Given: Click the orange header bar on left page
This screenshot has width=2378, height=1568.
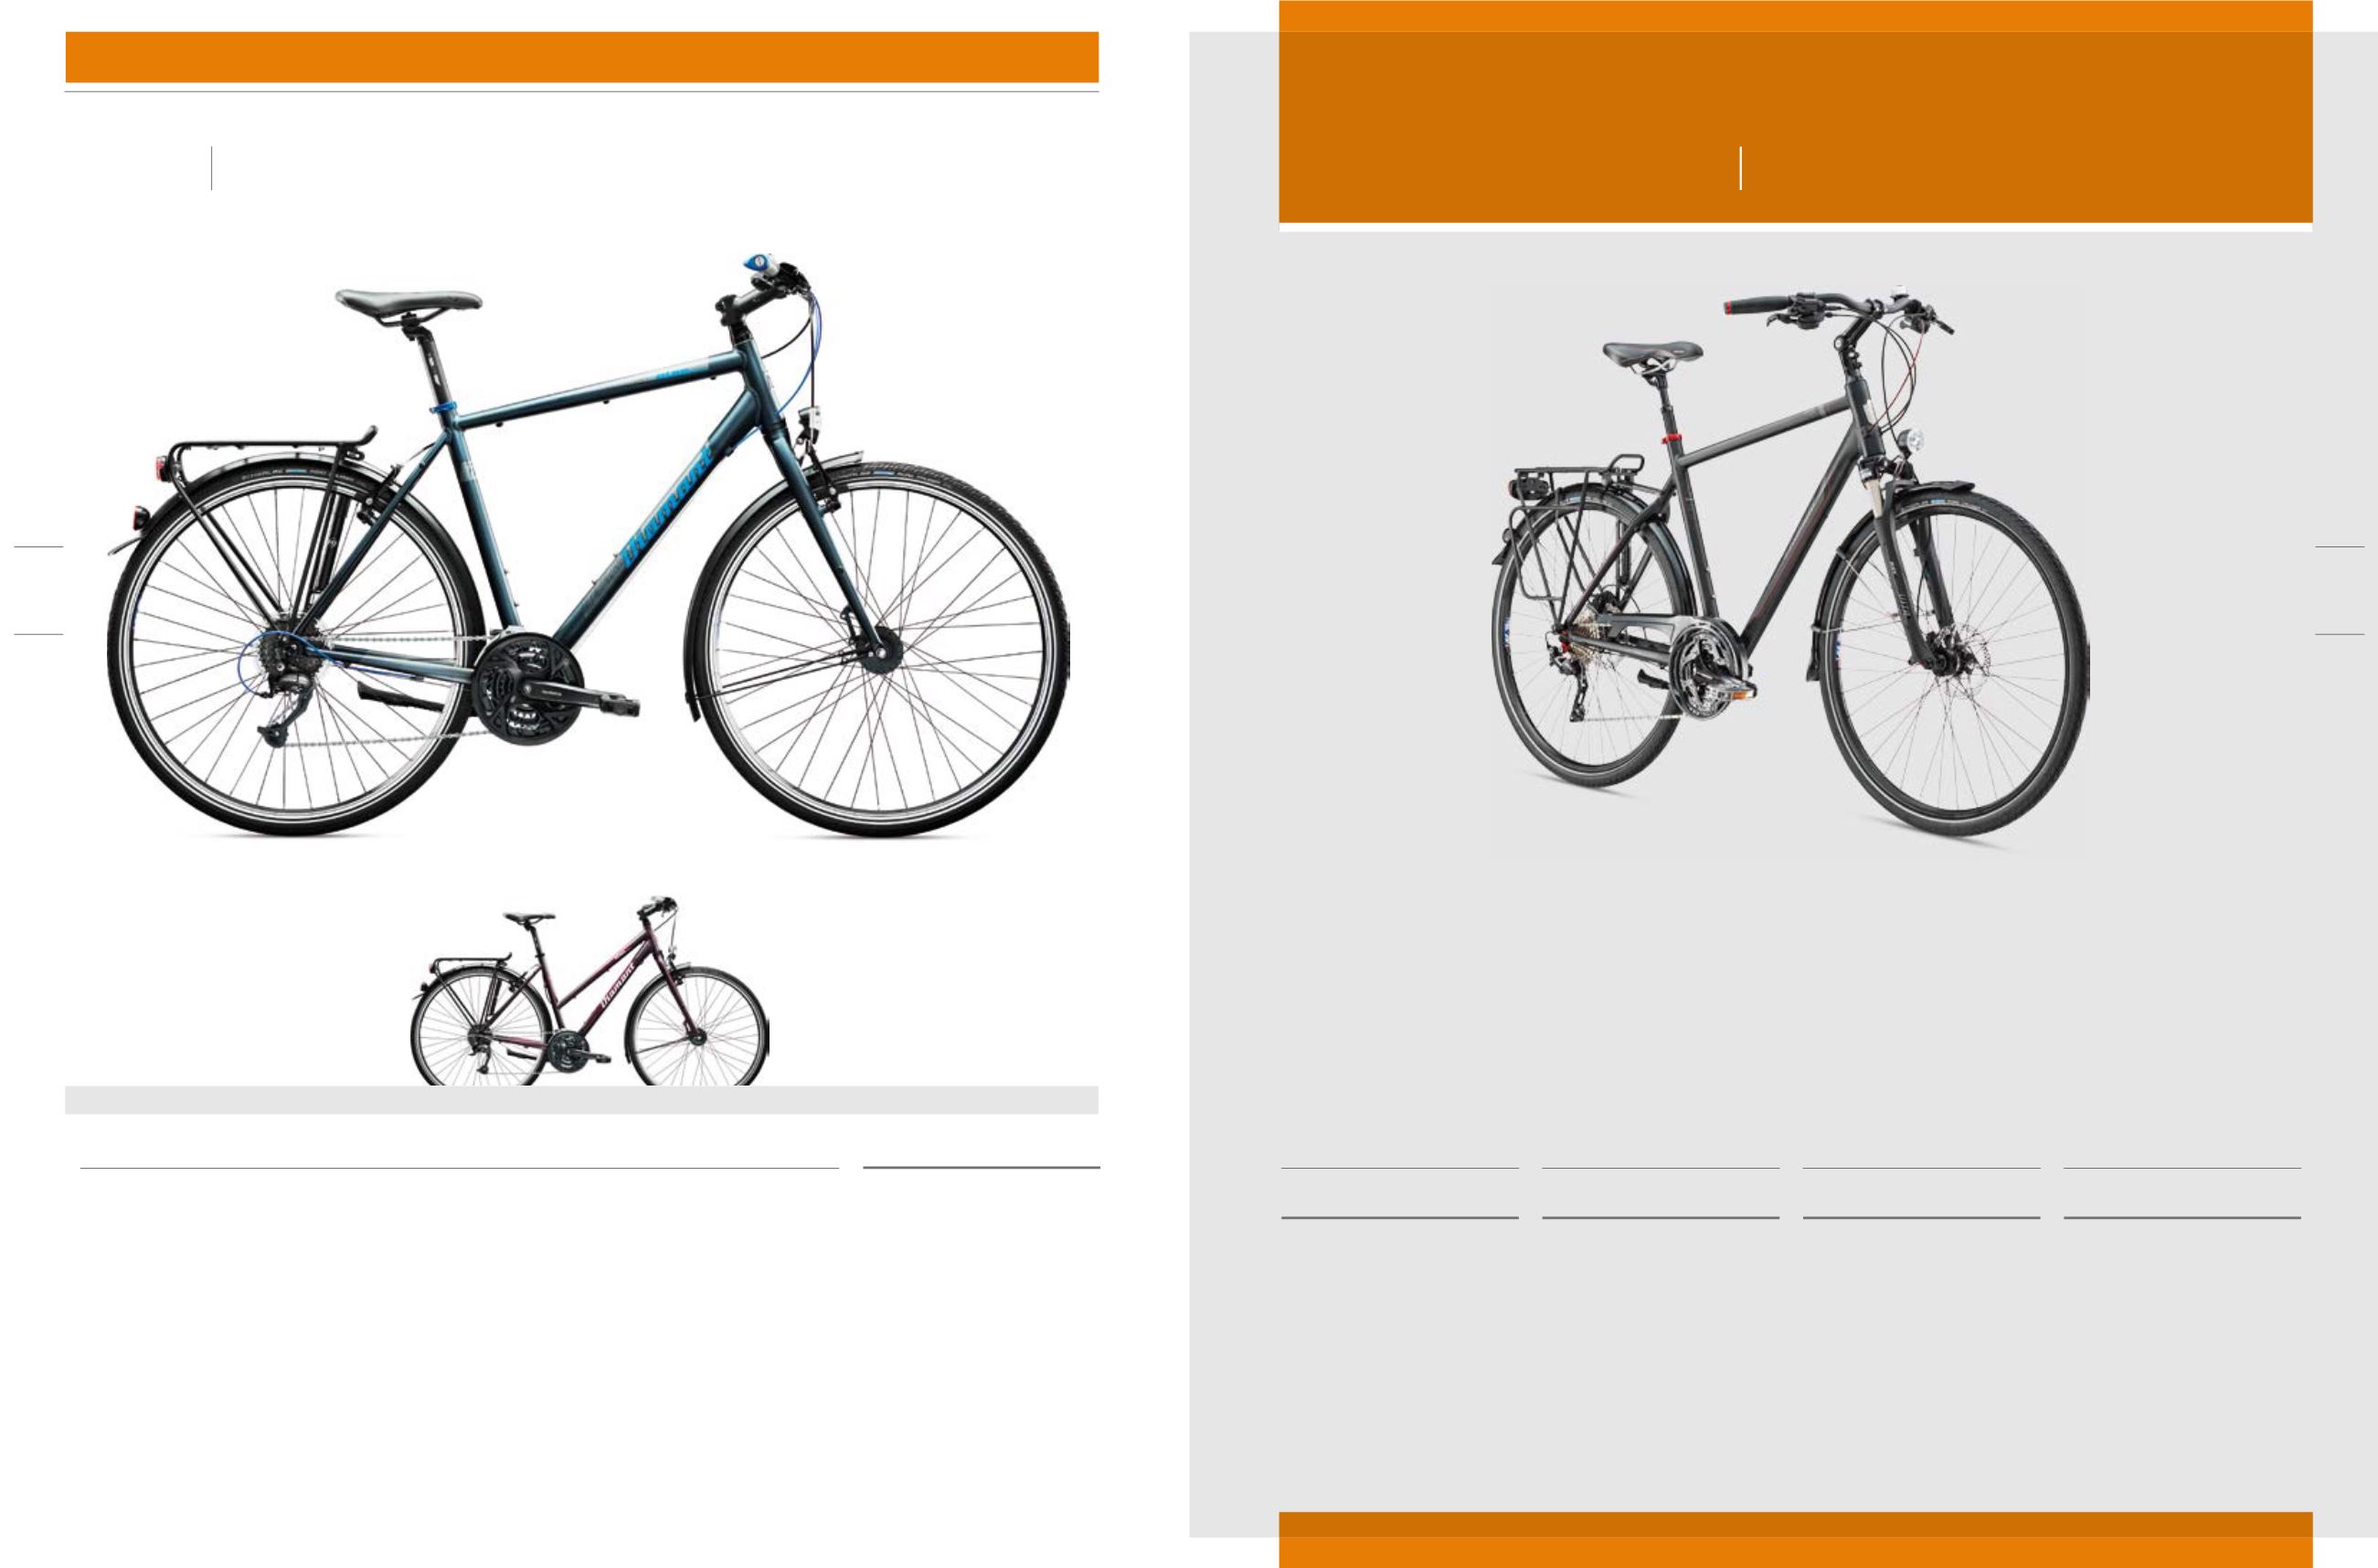Looking at the screenshot, I should (582, 57).
